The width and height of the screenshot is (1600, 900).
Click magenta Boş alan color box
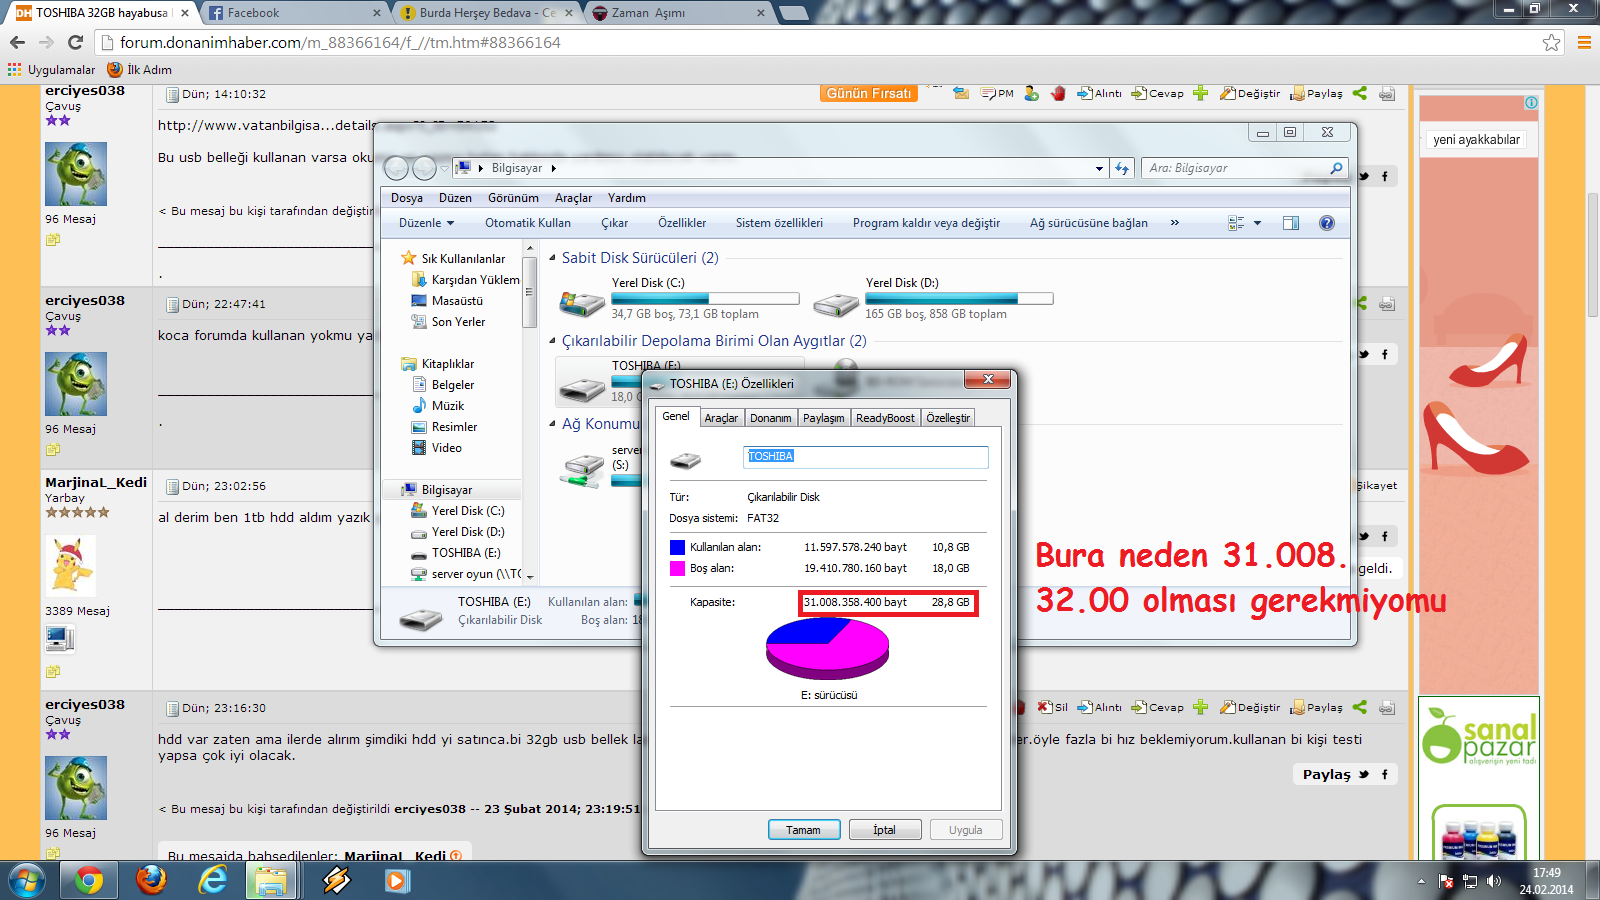pos(677,568)
